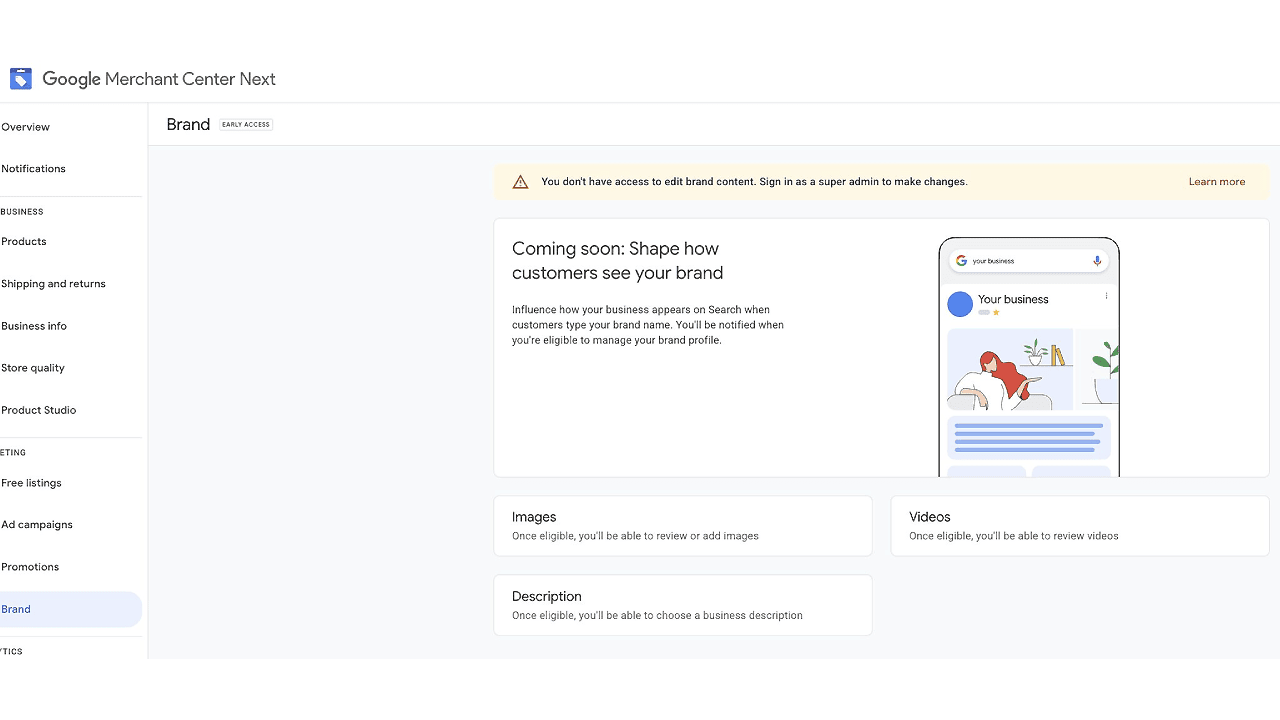Go to Notifications in sidebar
The width and height of the screenshot is (1280, 720).
pyautogui.click(x=34, y=169)
